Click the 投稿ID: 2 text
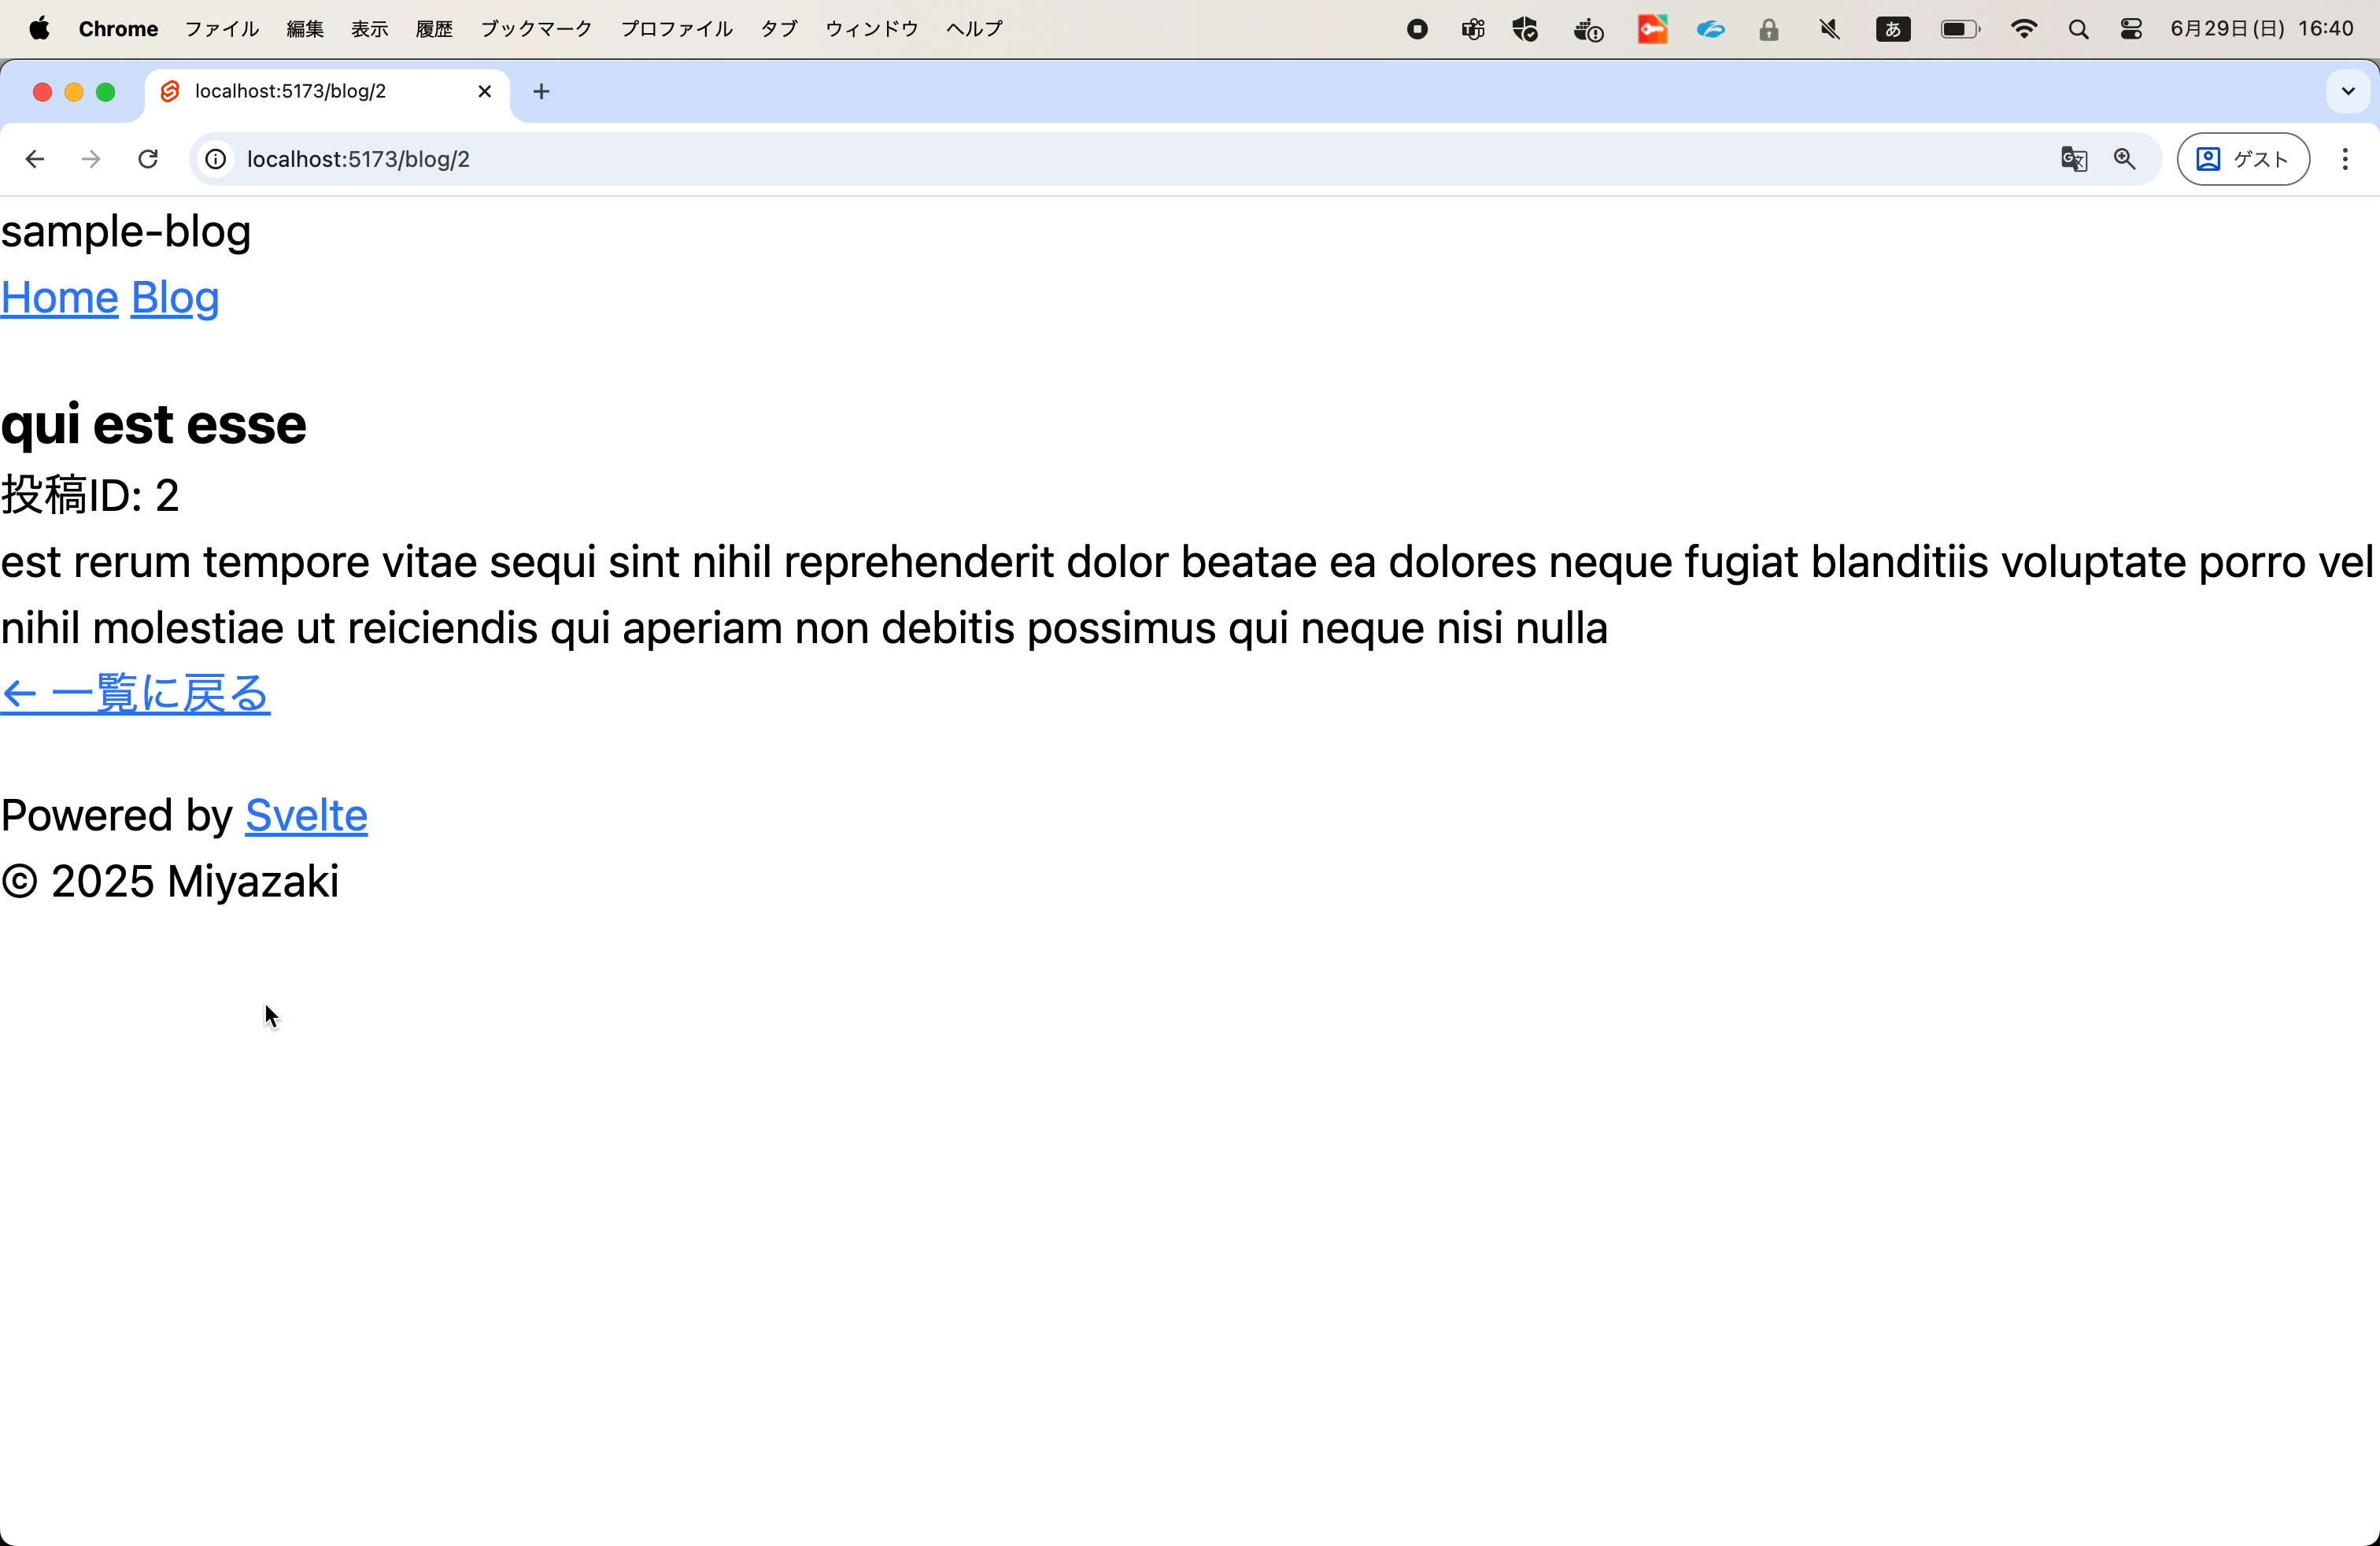The height and width of the screenshot is (1546, 2380). coord(90,495)
